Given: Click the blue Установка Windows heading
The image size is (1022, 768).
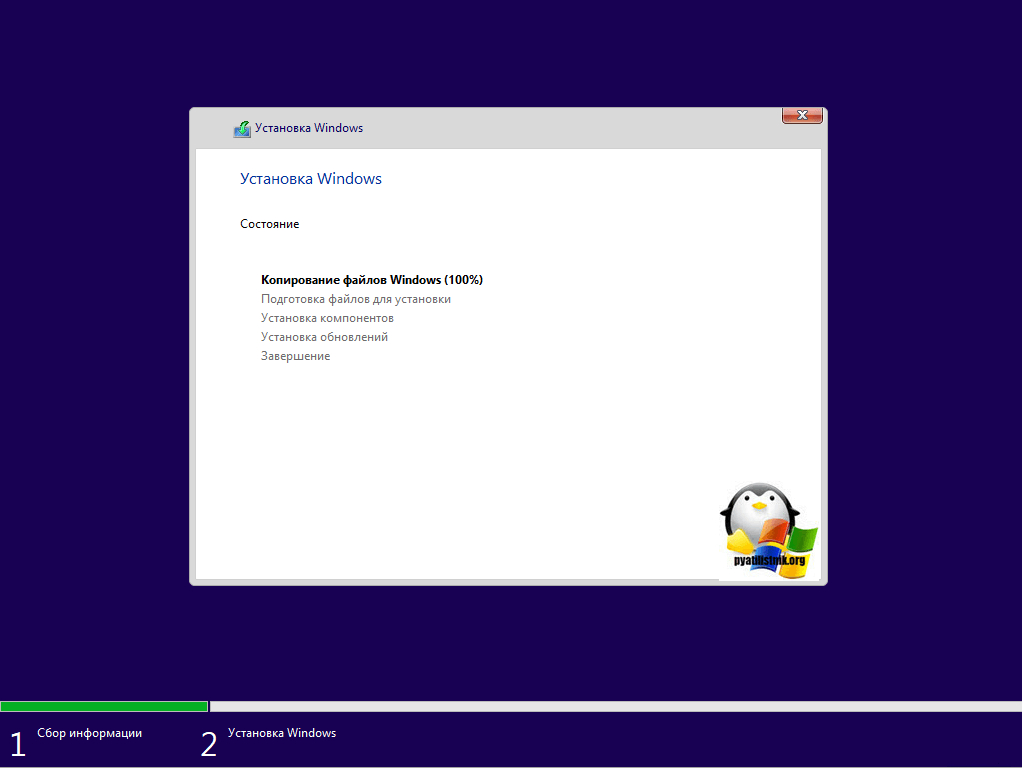Looking at the screenshot, I should (x=311, y=179).
